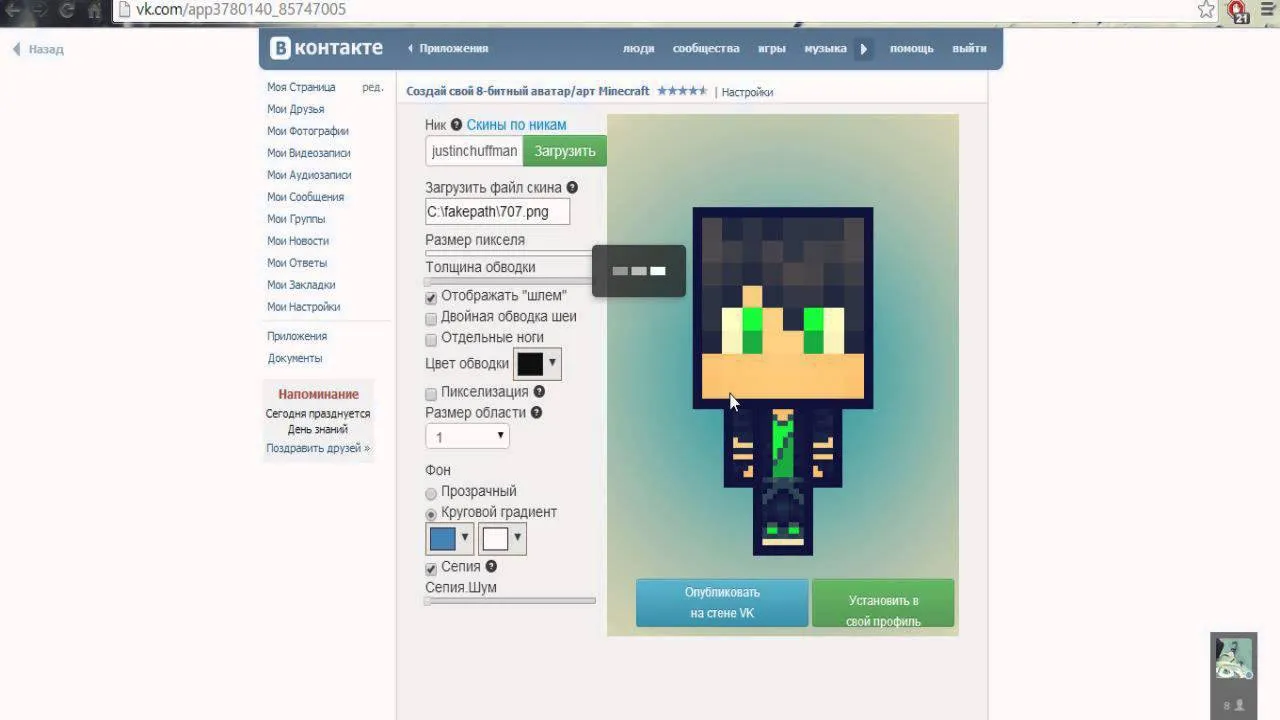Click выйти to log out
The image size is (1280, 720).
969,49
